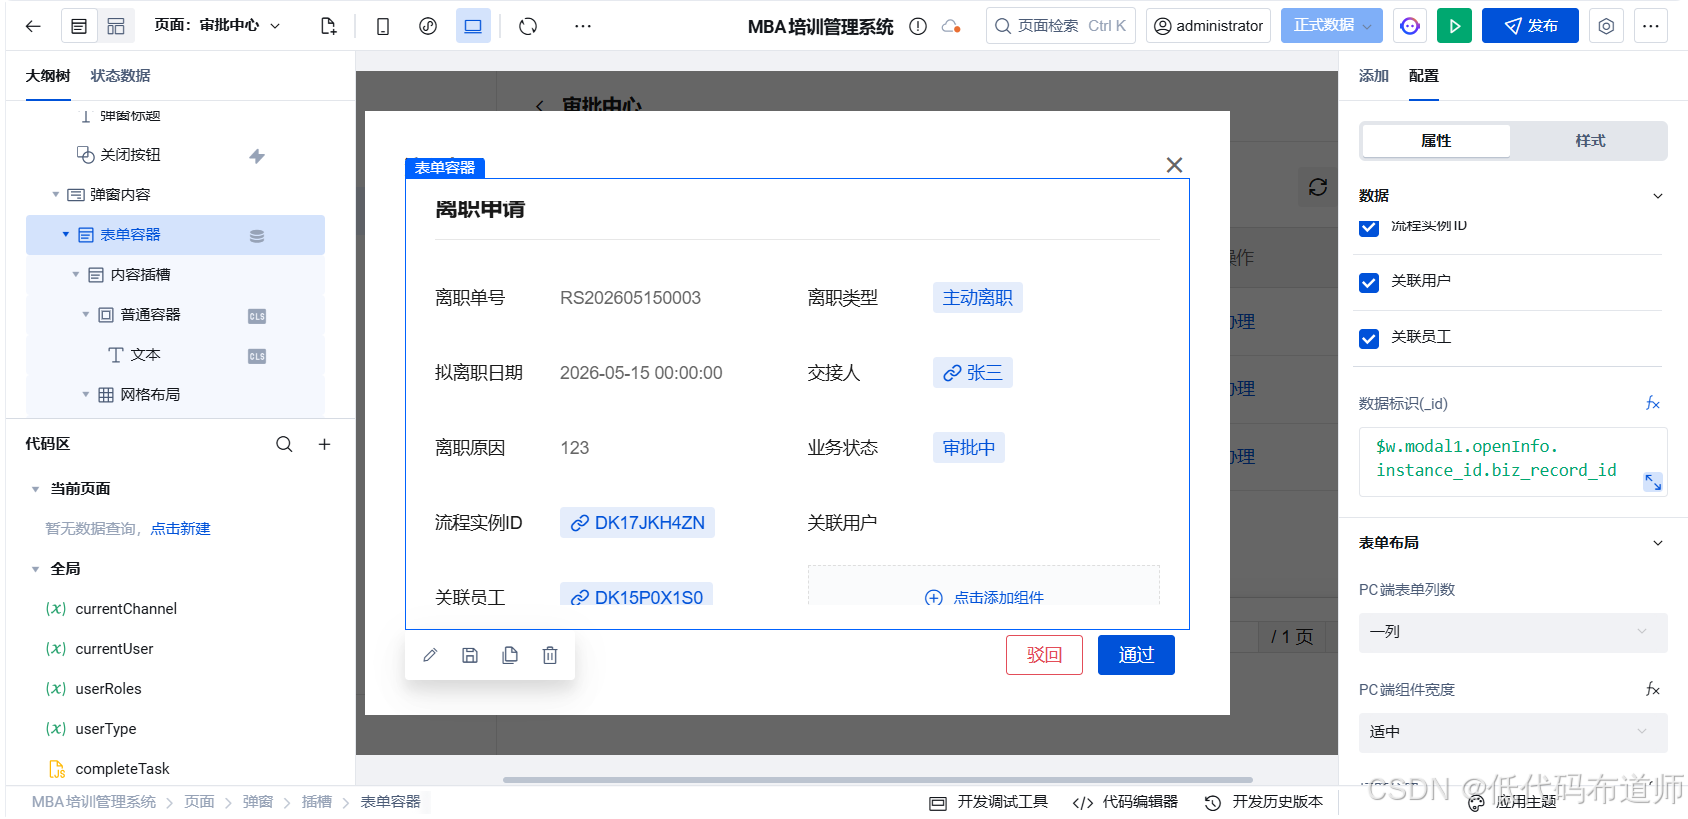Open the page outline view icon
Viewport: 1688px width, 819px height.
pyautogui.click(x=79, y=26)
